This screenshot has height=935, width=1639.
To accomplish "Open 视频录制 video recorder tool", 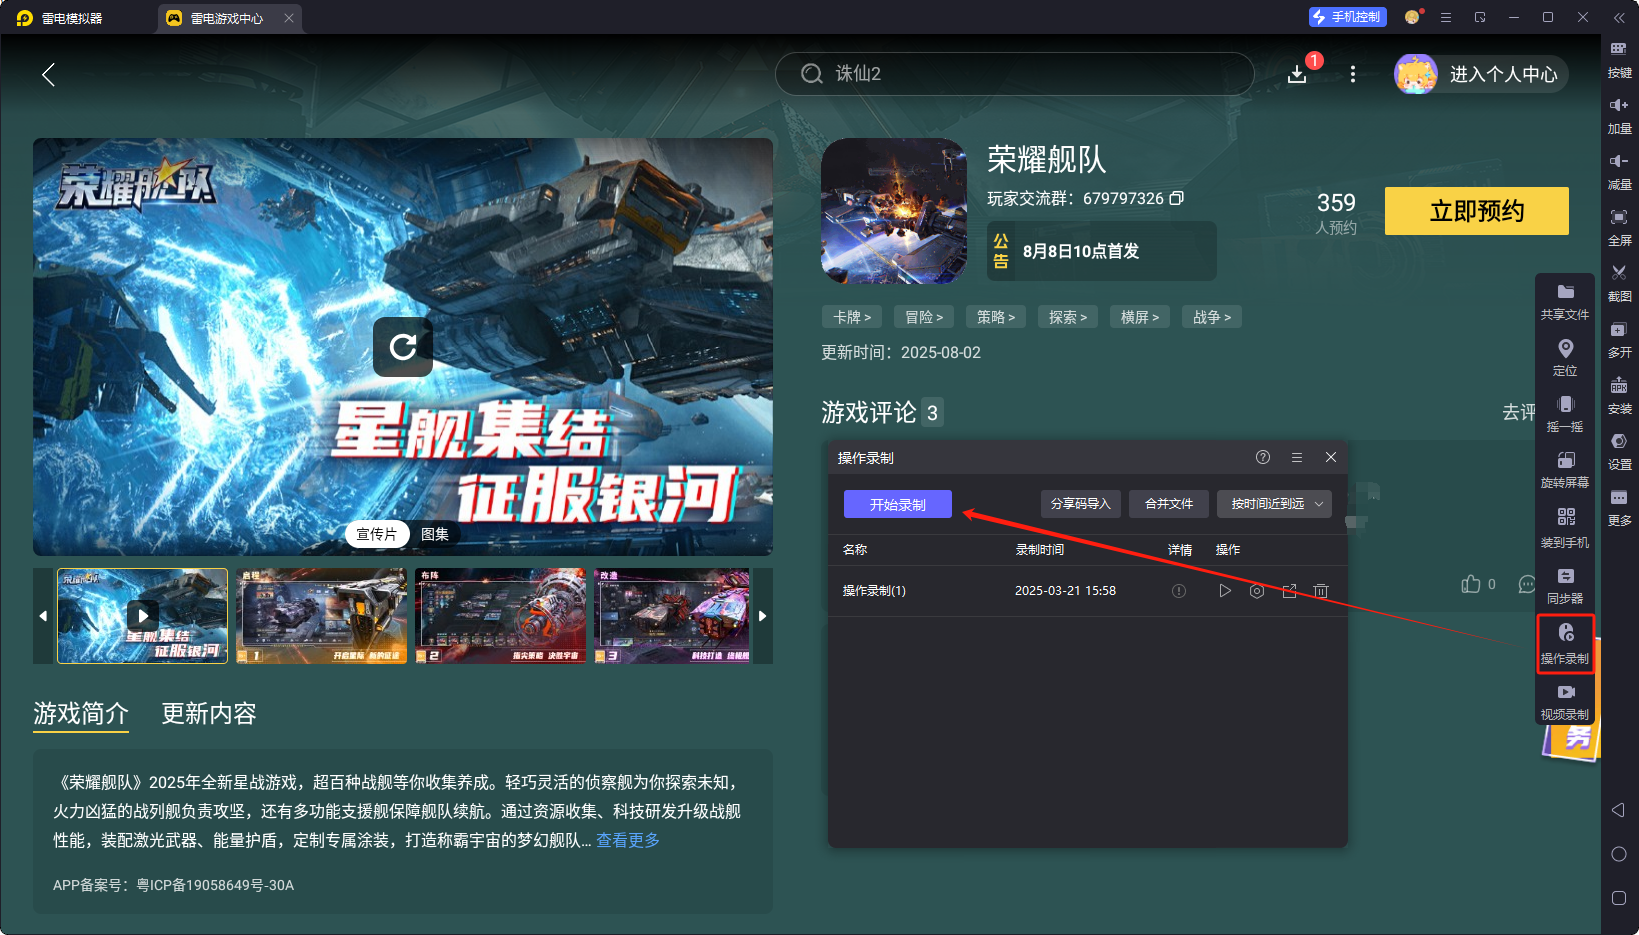I will click(x=1565, y=702).
